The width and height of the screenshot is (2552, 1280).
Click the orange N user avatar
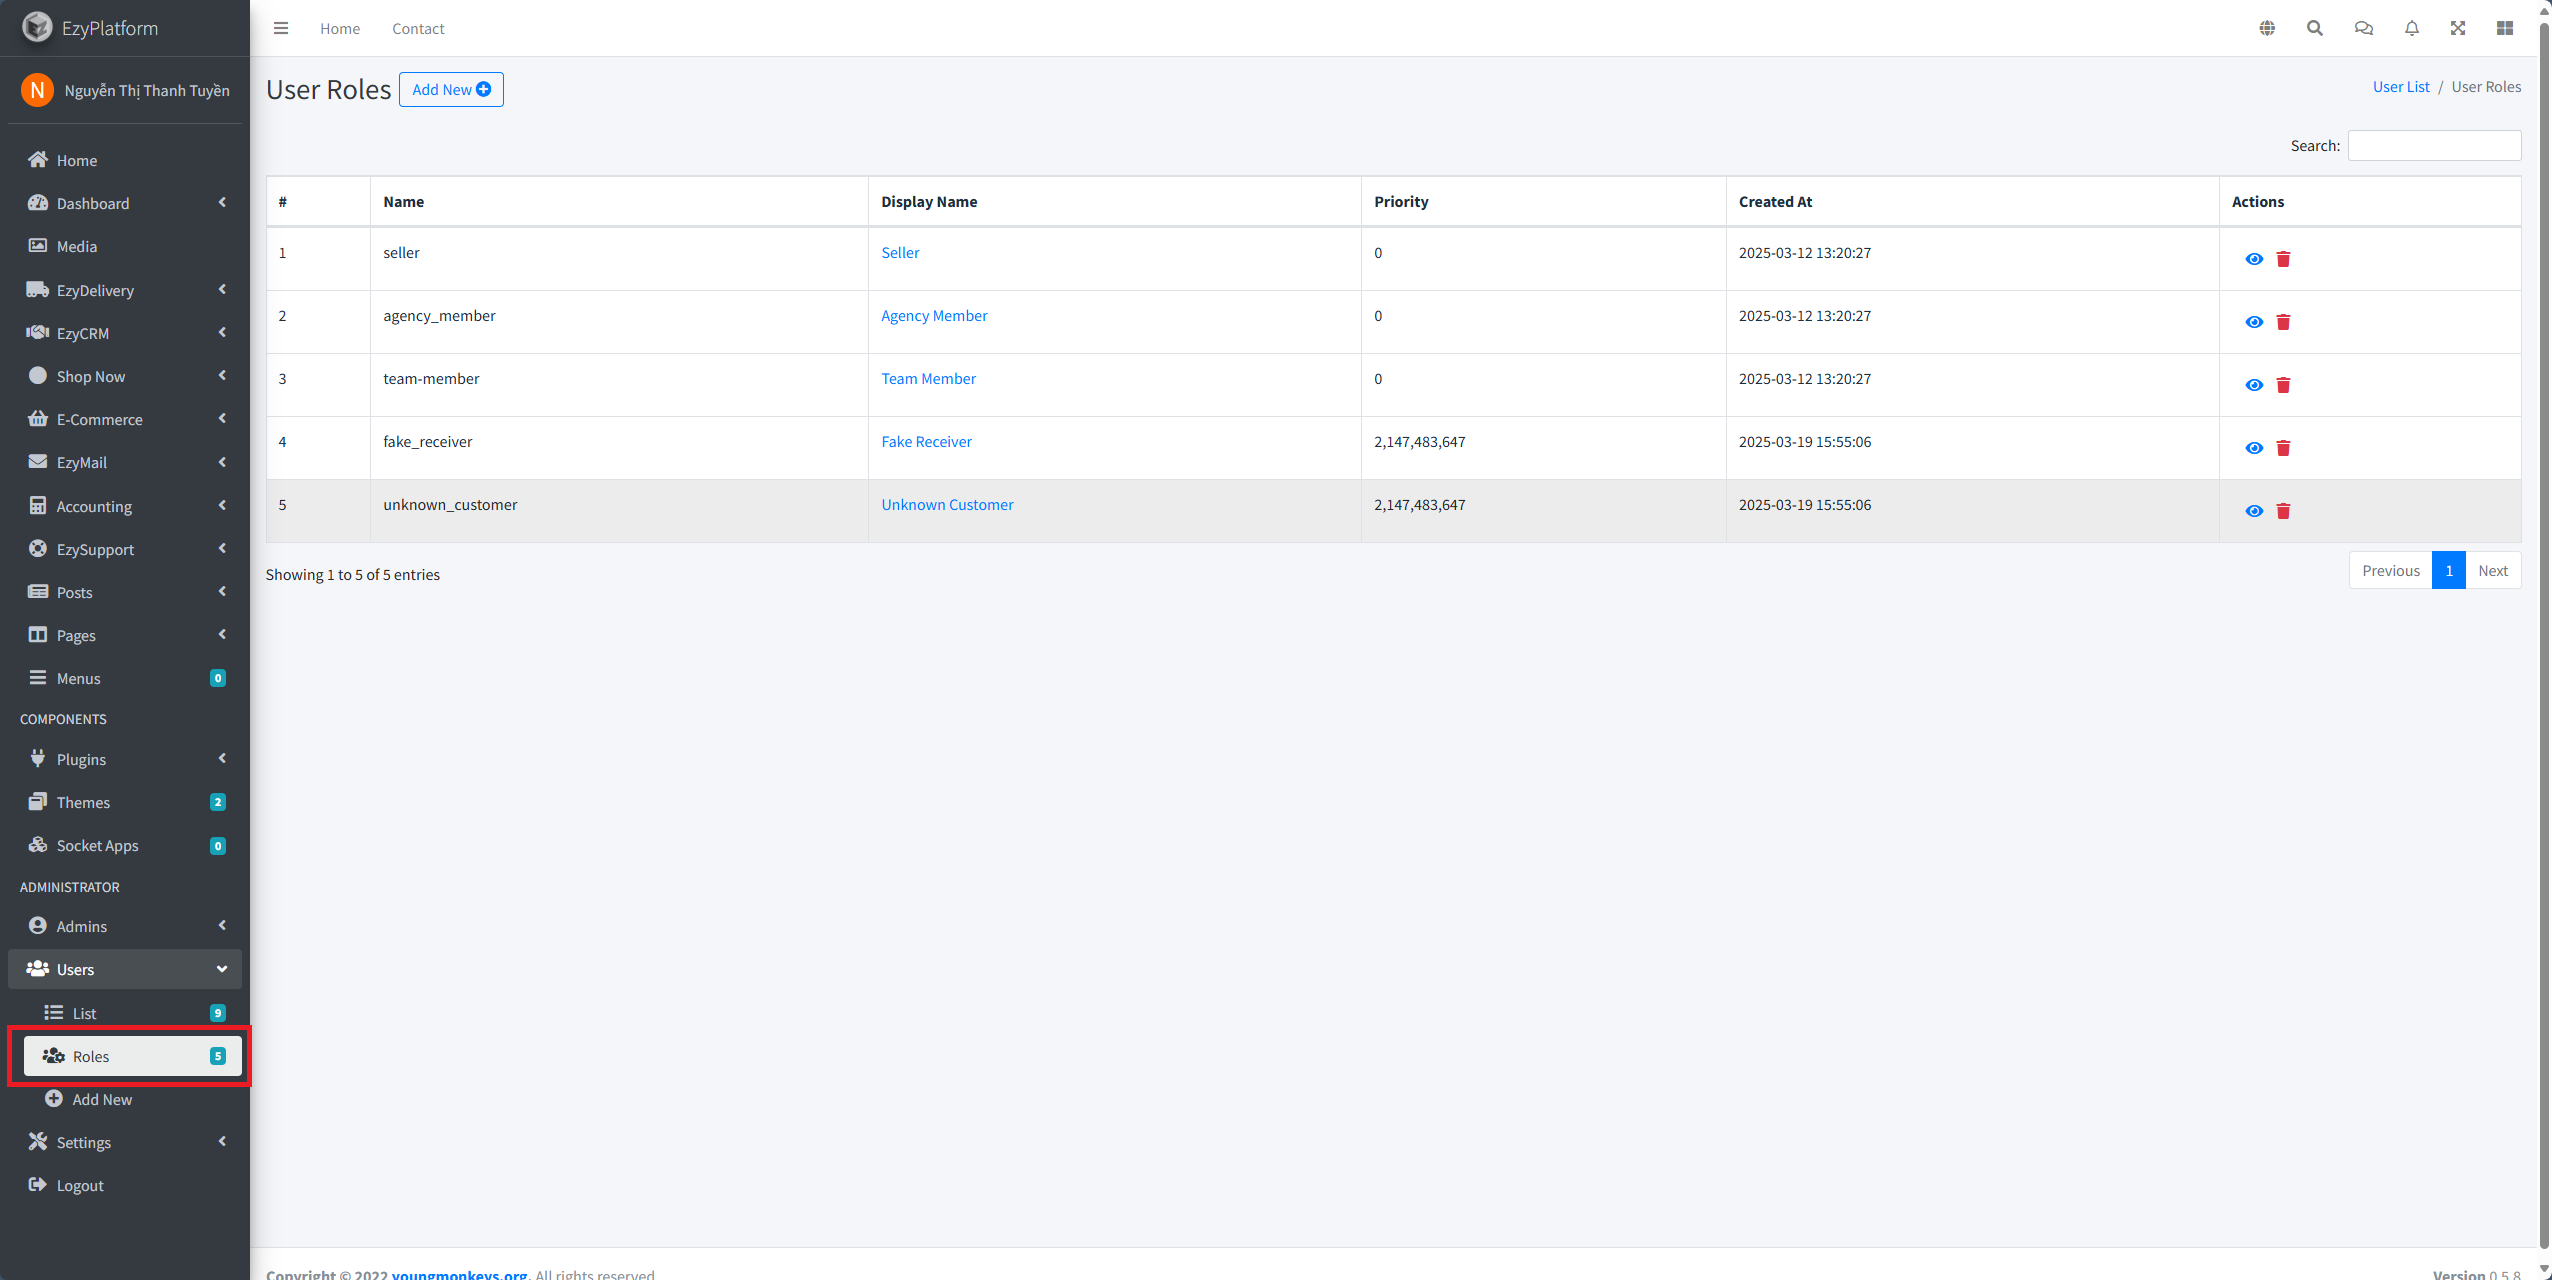click(37, 90)
